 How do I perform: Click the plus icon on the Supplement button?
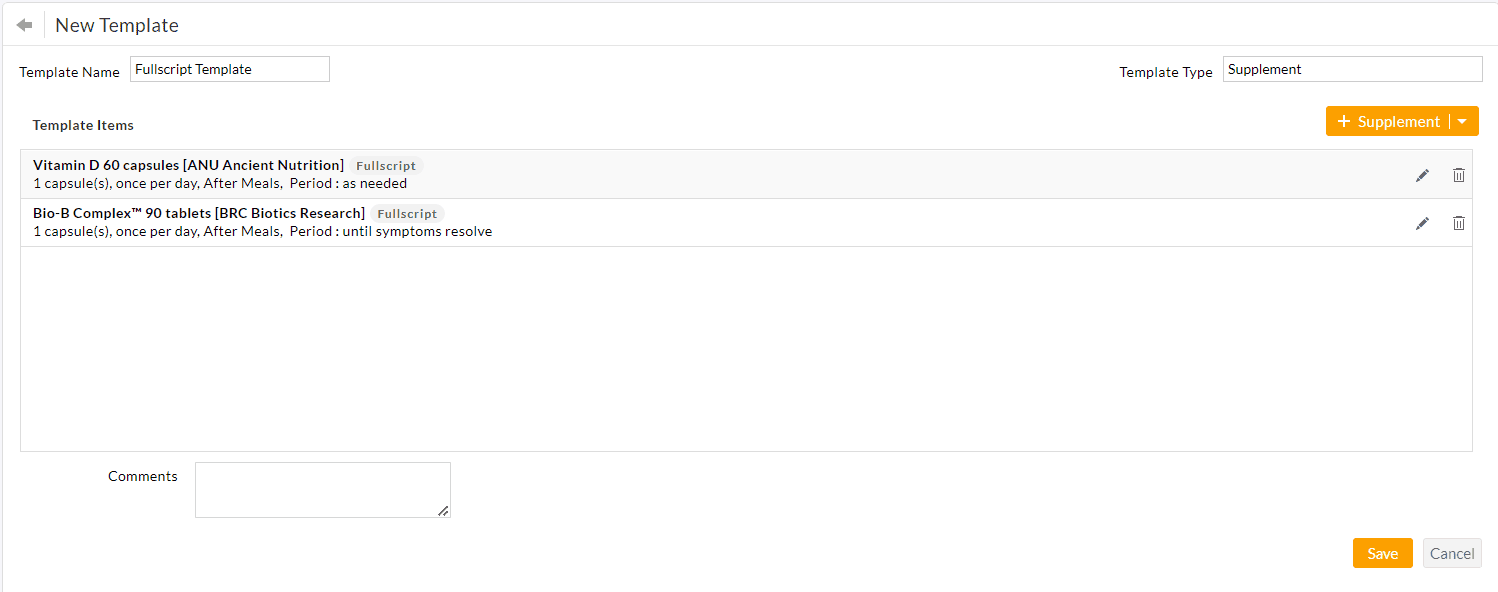pyautogui.click(x=1344, y=120)
